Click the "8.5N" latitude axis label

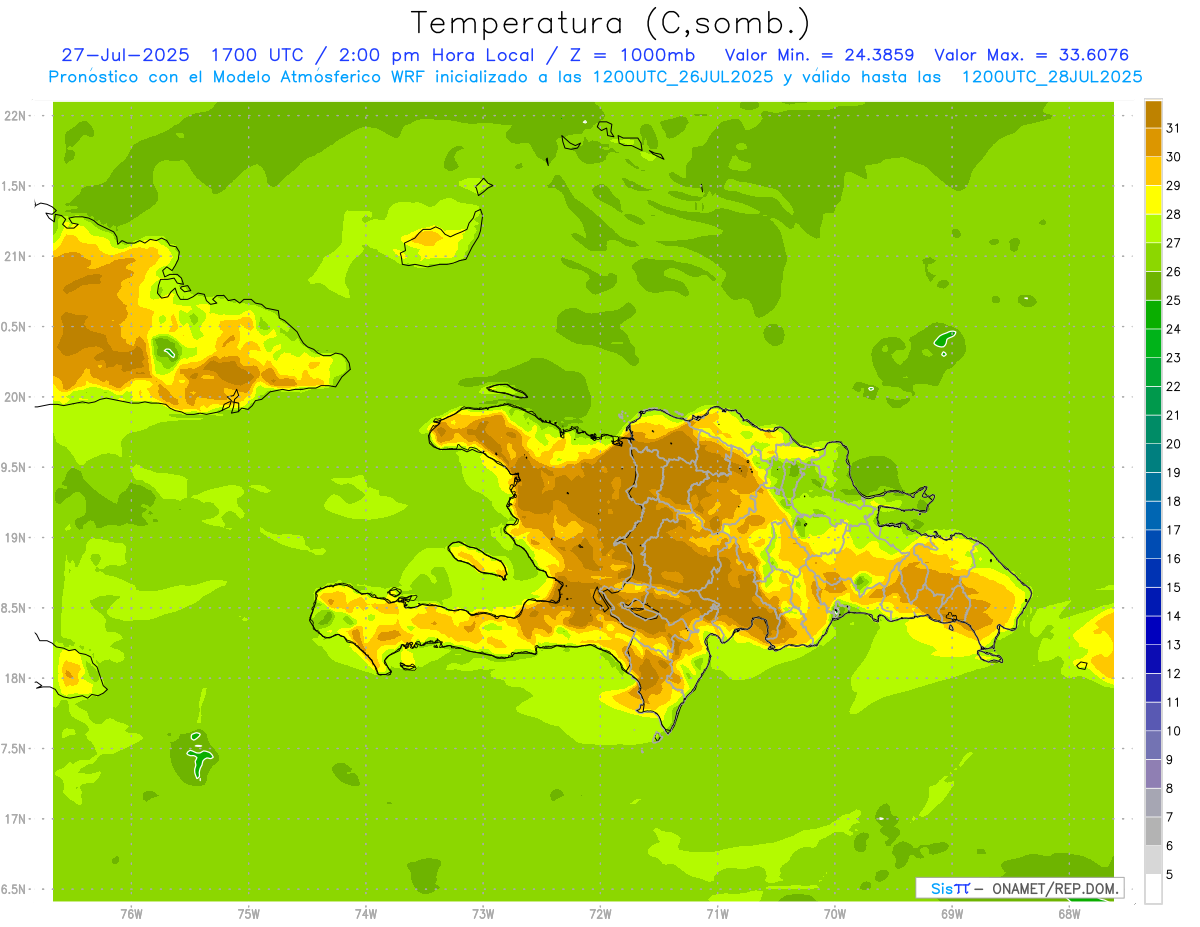[x=14, y=608]
